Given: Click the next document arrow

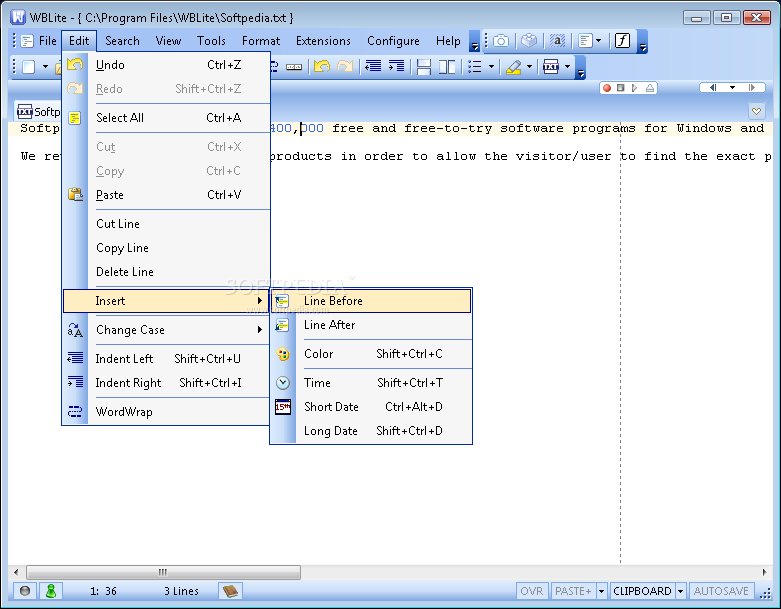Looking at the screenshot, I should pos(752,88).
